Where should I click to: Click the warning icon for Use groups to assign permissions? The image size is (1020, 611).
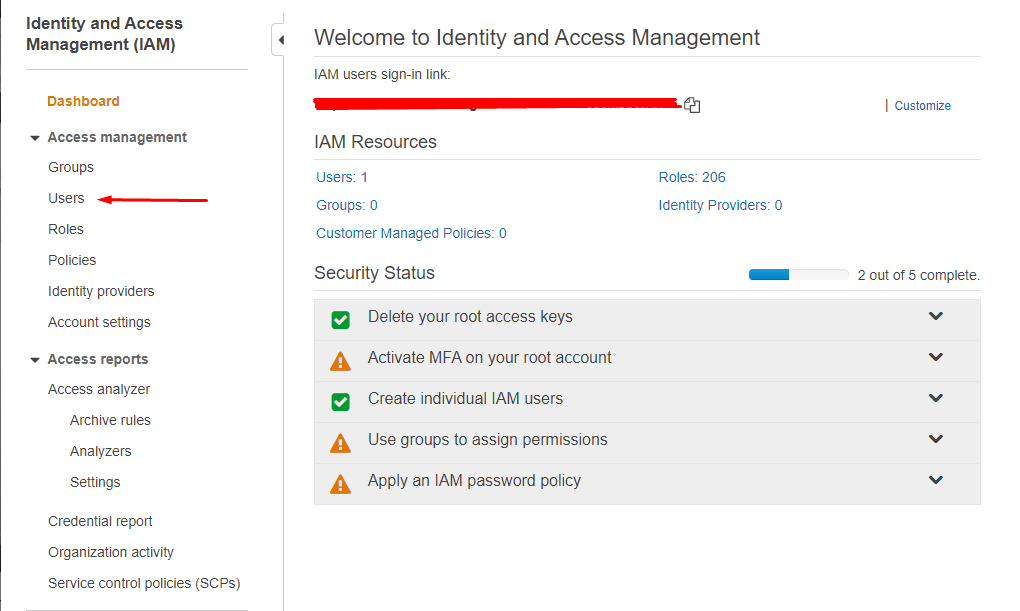[x=340, y=438]
